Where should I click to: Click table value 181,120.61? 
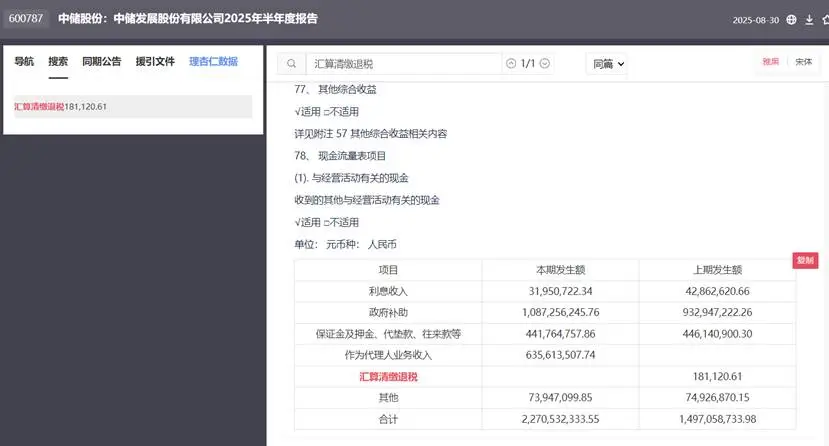tap(717, 377)
